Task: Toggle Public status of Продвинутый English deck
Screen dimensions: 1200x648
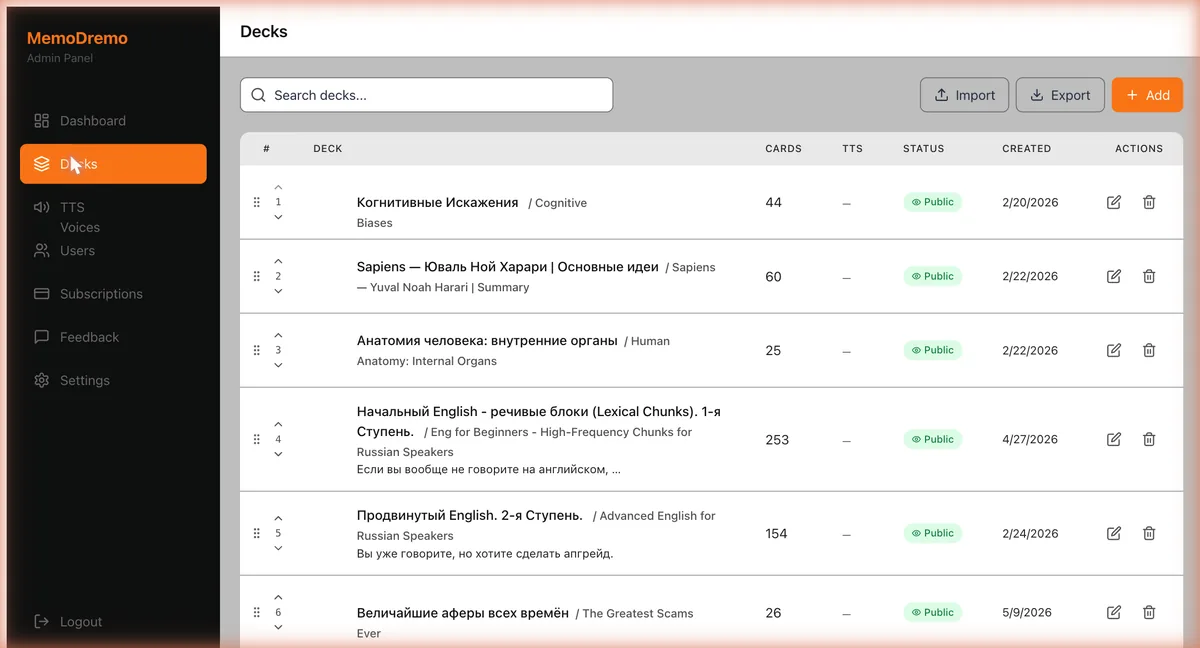Action: tap(933, 533)
